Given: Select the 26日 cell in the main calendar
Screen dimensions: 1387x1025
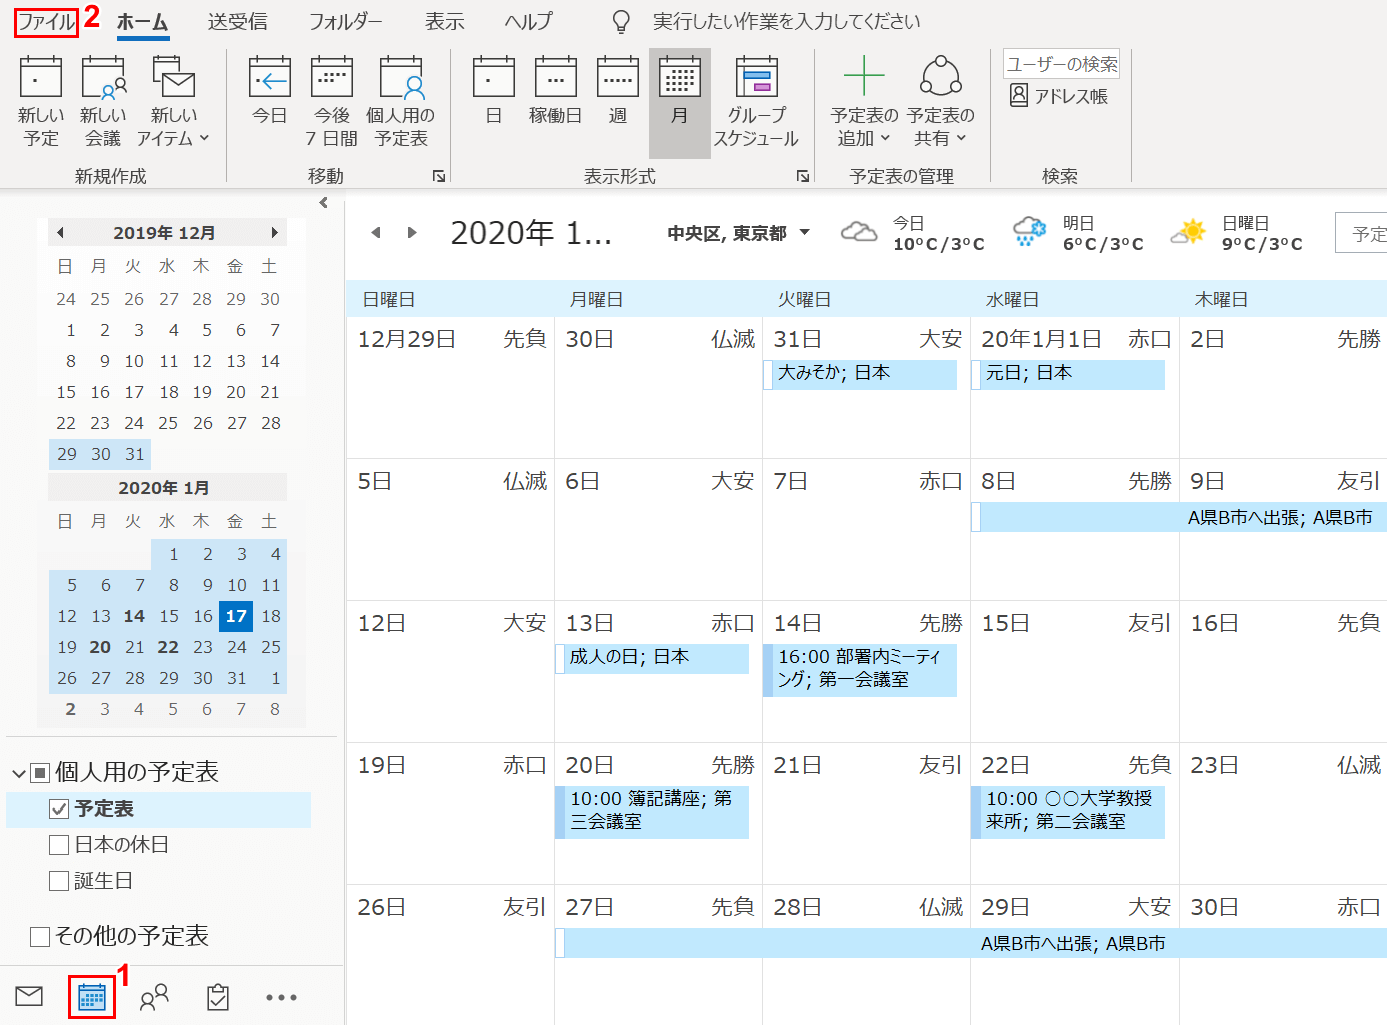Looking at the screenshot, I should [x=450, y=954].
